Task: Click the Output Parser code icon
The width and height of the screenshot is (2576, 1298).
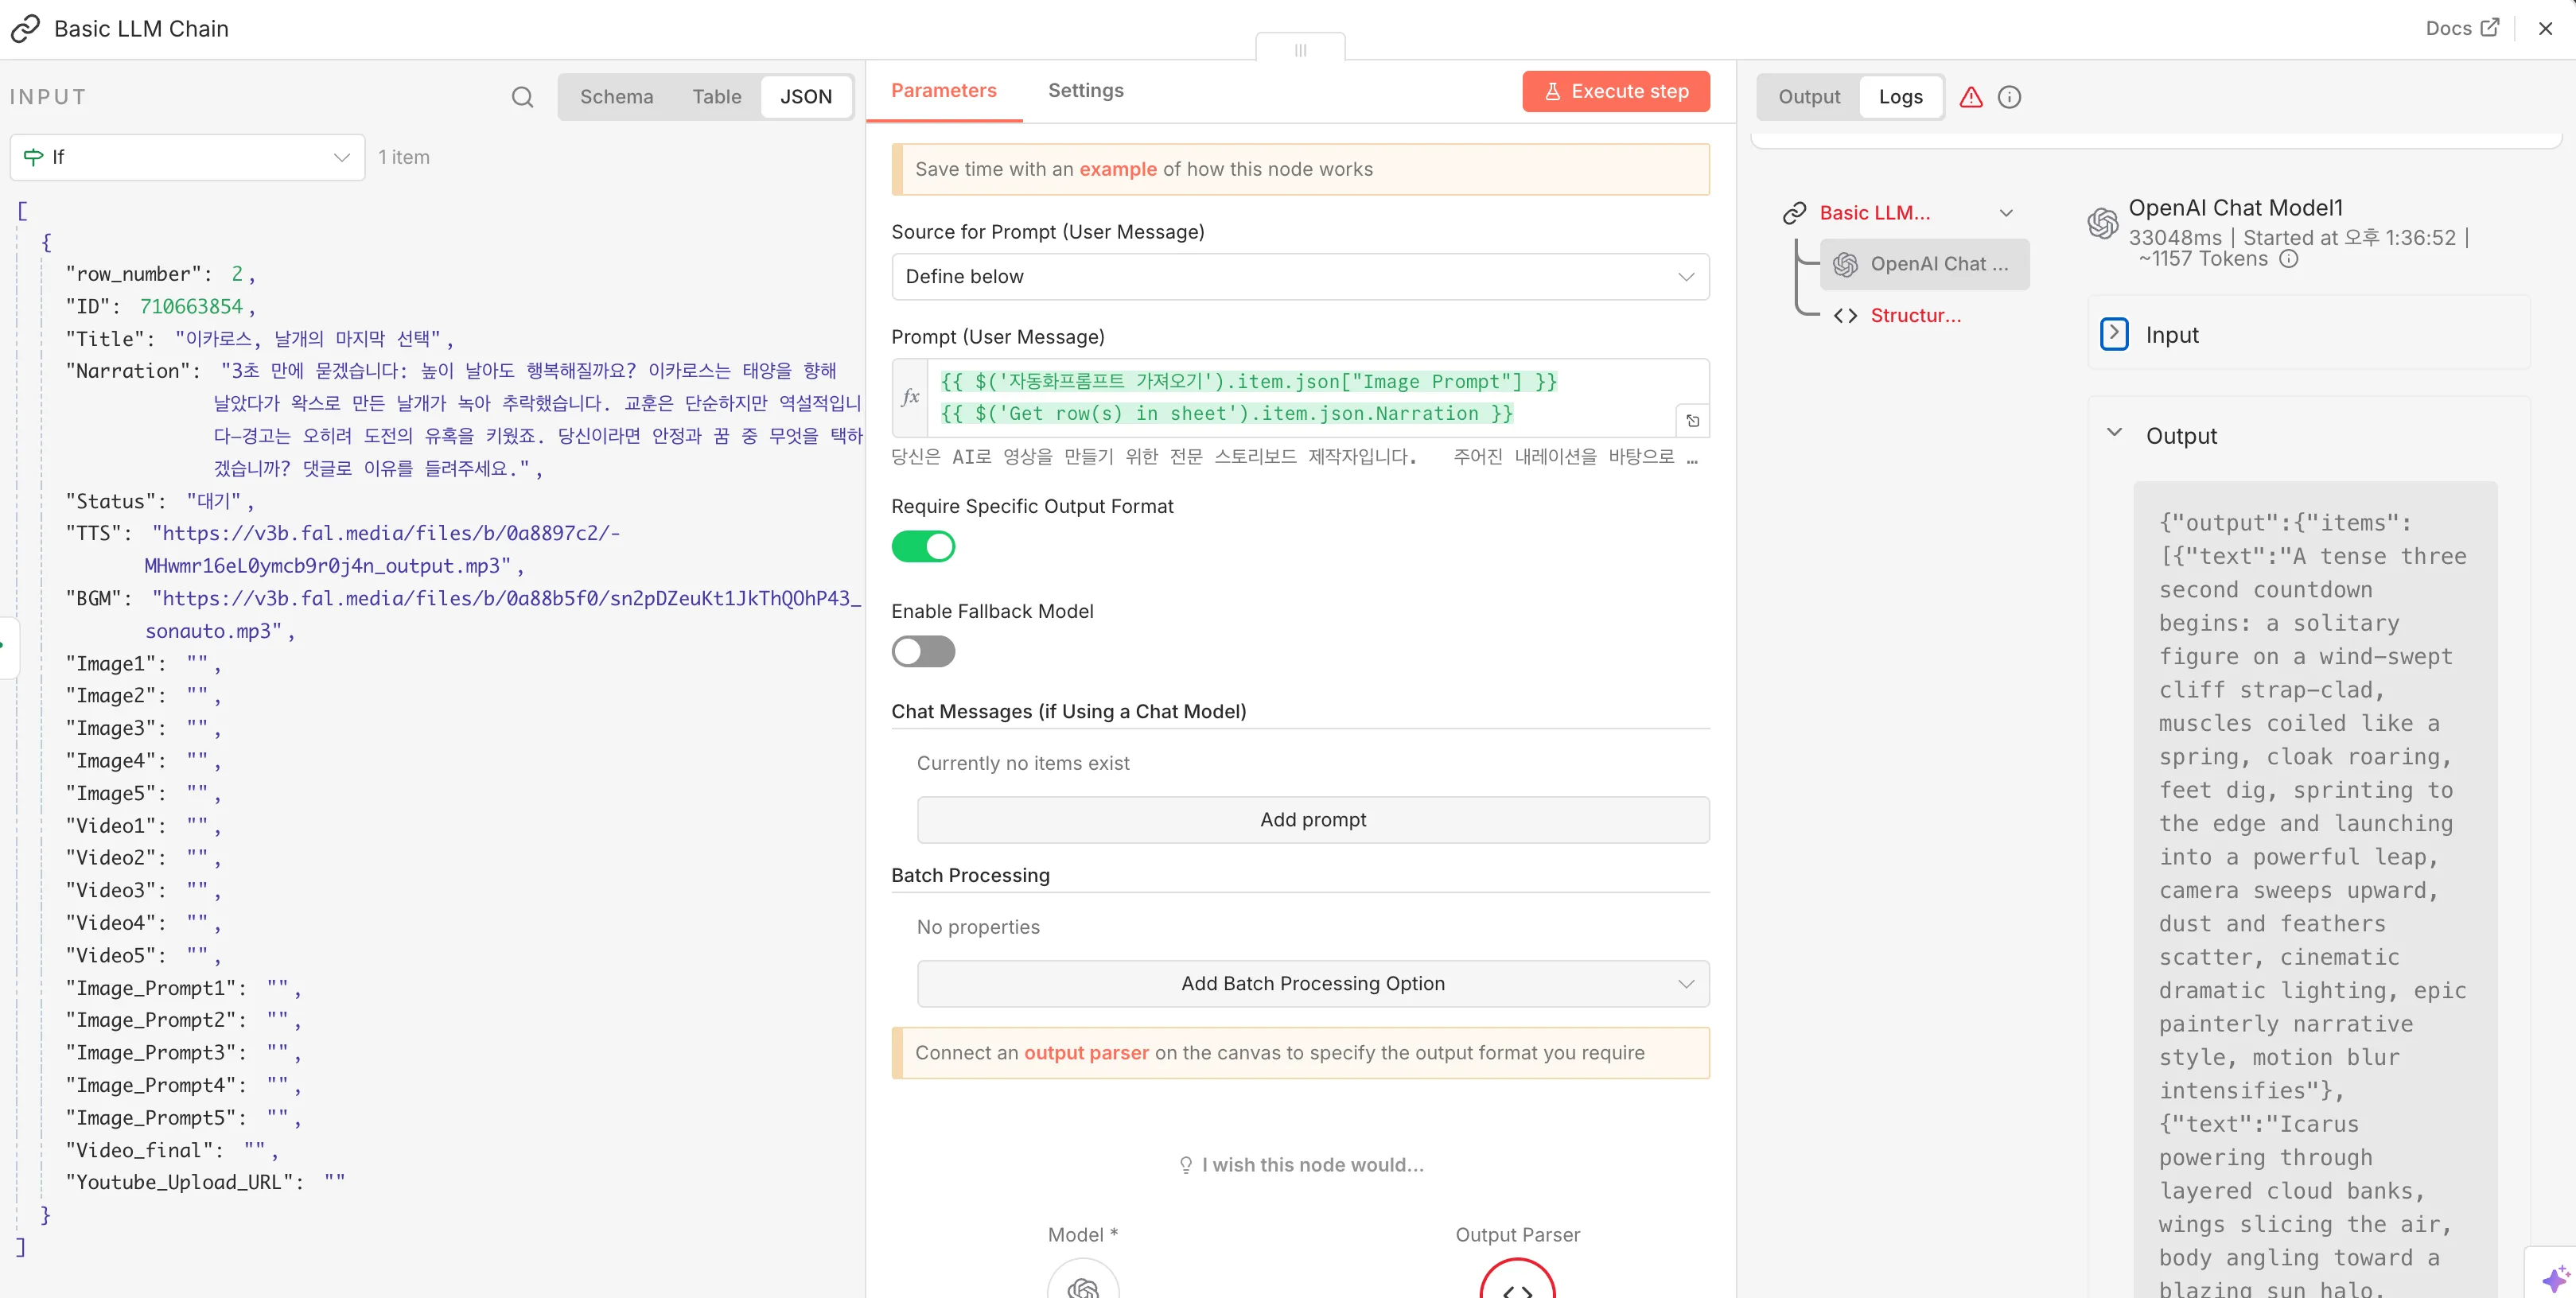Action: tap(1517, 1285)
